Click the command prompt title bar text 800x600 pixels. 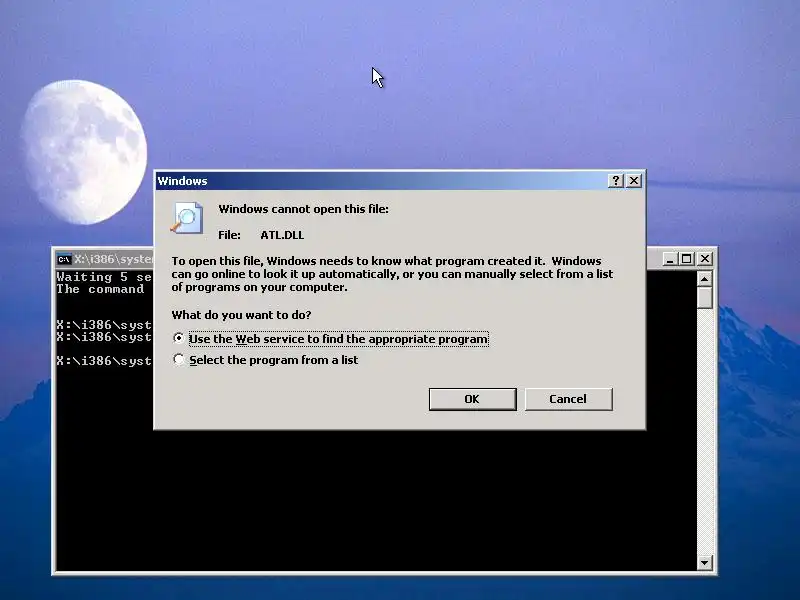(x=113, y=259)
